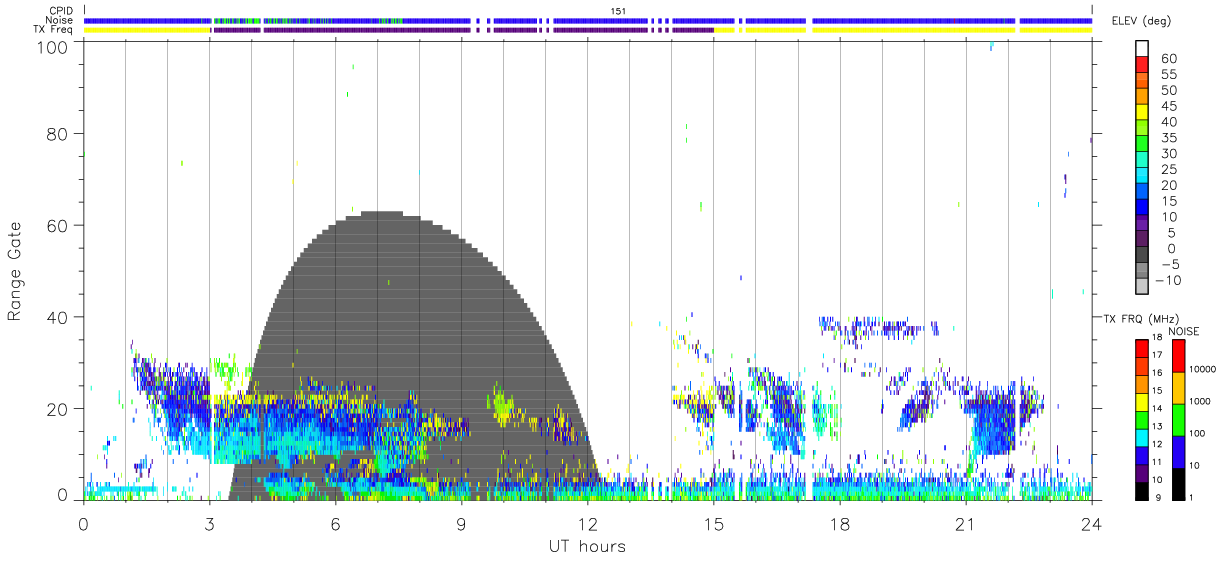Click the red swatch in the ELEV colorbar
Screen dimensions: 1228x567
click(x=1143, y=66)
